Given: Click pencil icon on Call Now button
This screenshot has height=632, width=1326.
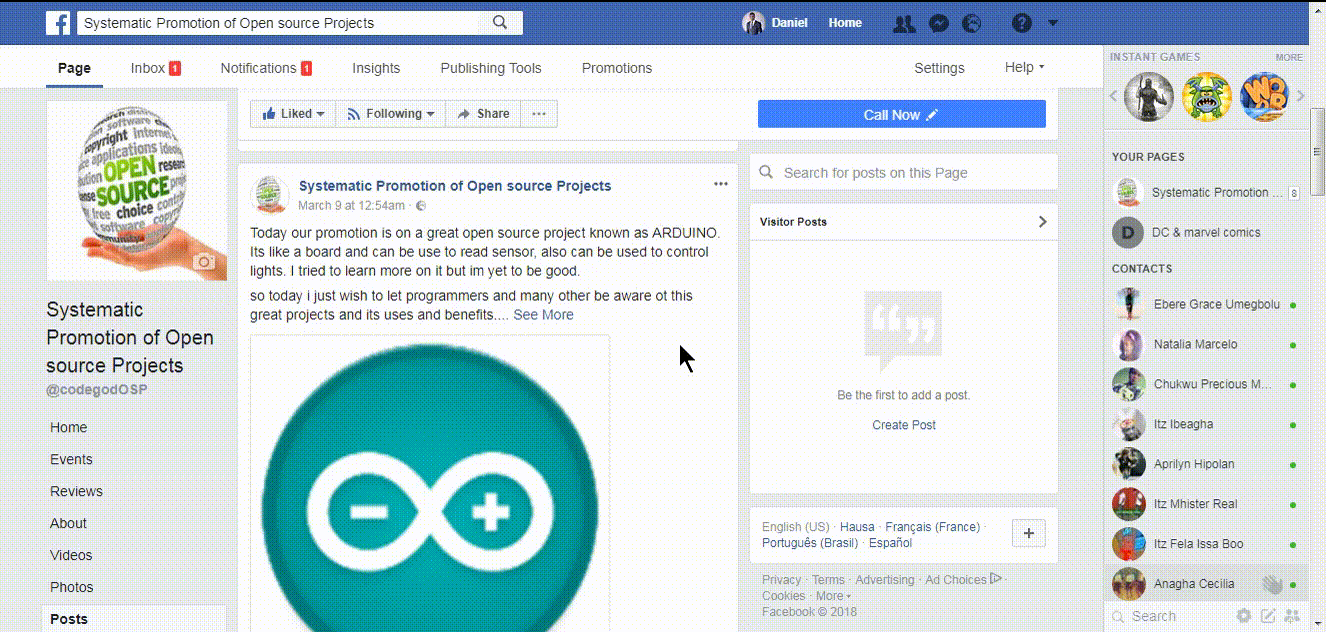Looking at the screenshot, I should point(932,115).
